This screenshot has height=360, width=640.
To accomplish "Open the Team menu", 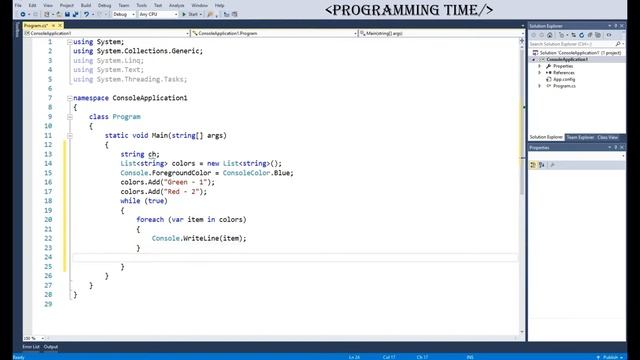I will 124,5.
